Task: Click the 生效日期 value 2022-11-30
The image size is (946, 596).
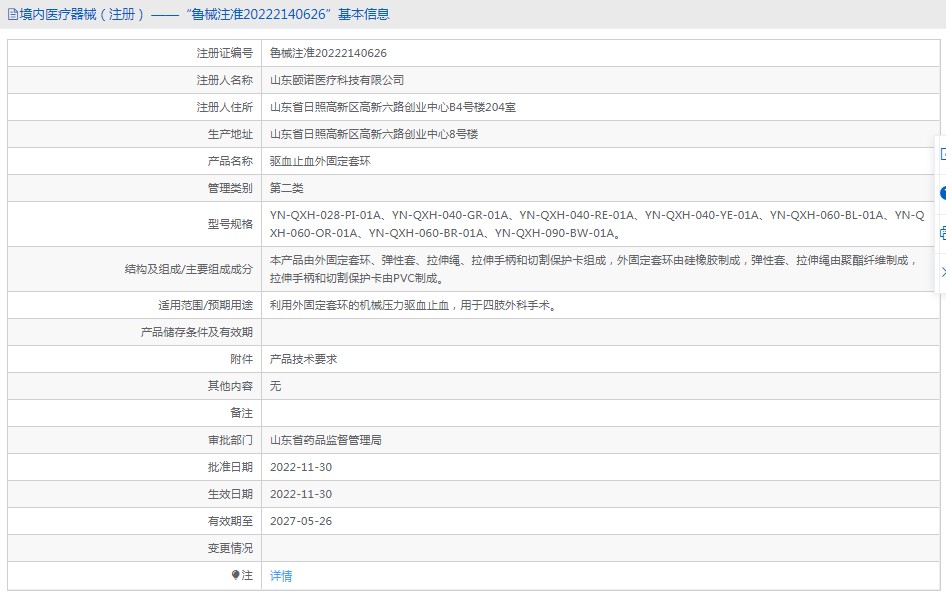Action: pos(301,494)
